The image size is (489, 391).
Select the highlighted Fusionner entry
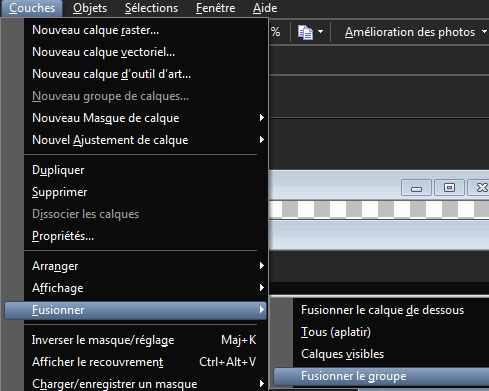click(136, 310)
